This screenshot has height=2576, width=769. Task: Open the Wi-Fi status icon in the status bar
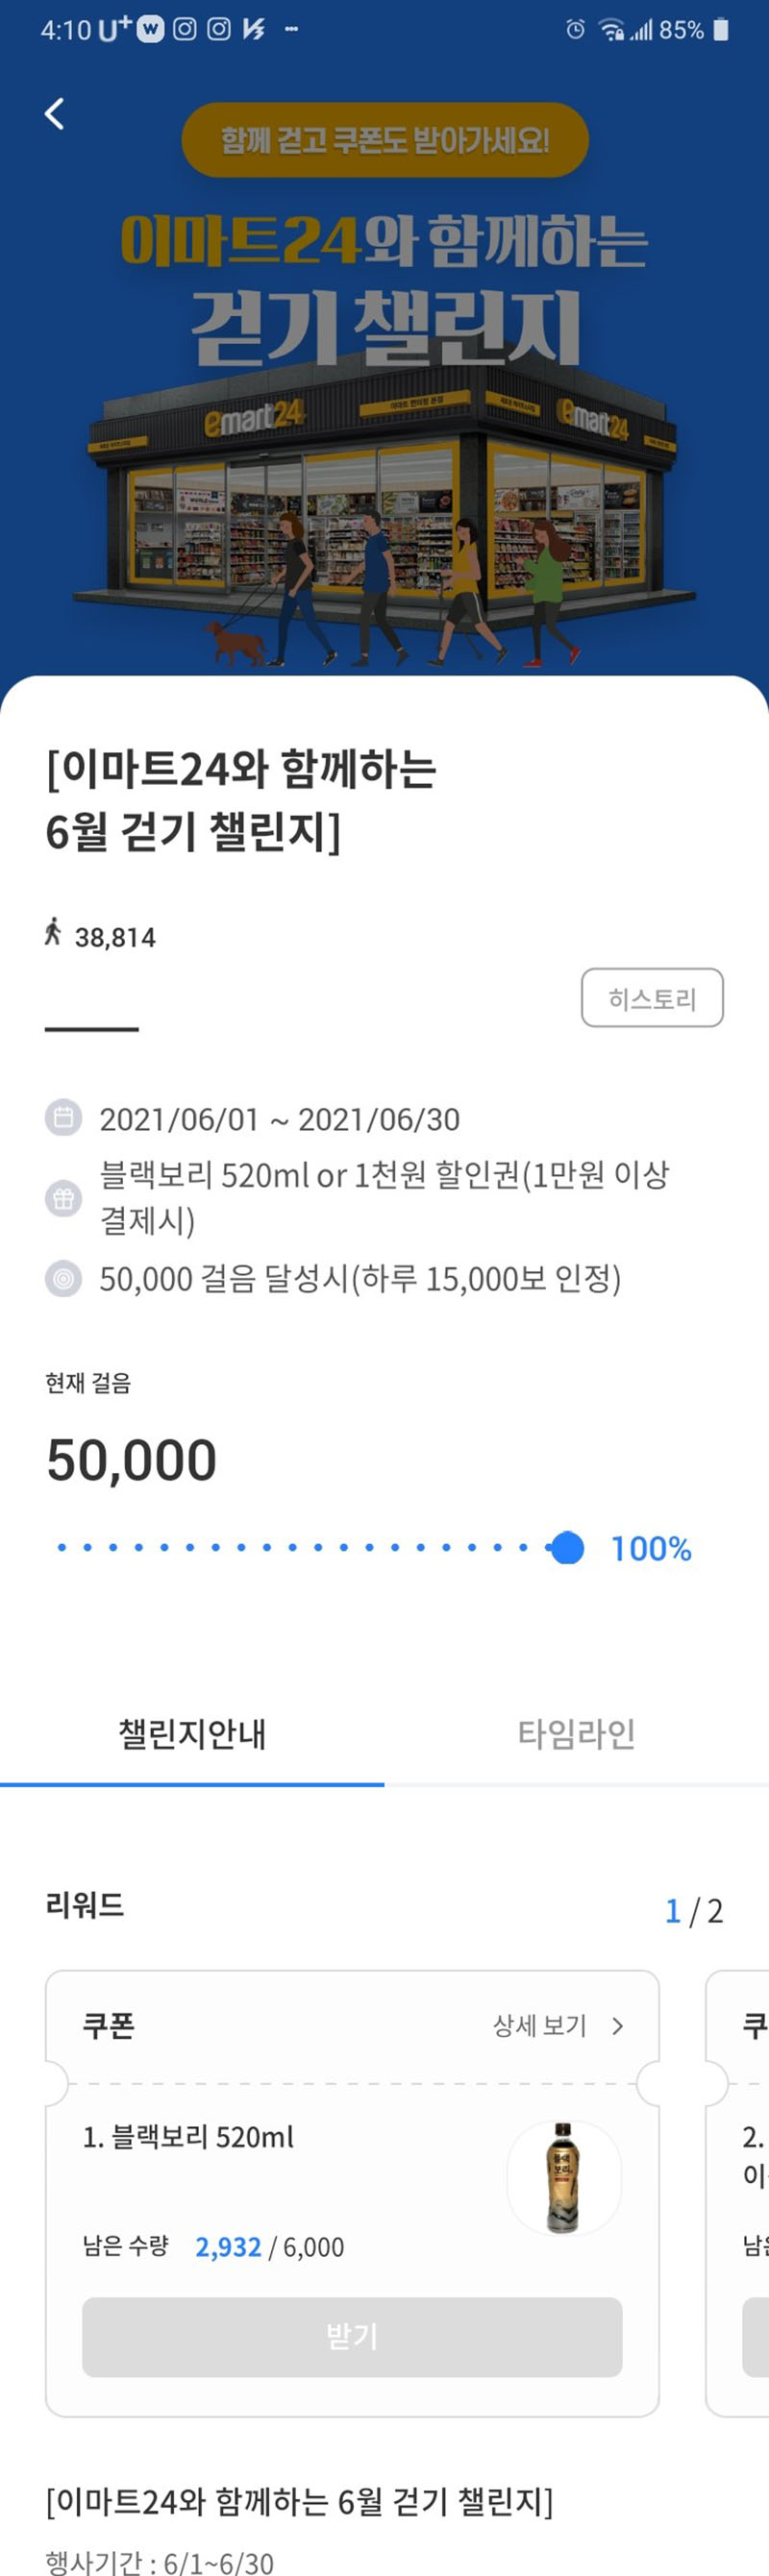610,30
